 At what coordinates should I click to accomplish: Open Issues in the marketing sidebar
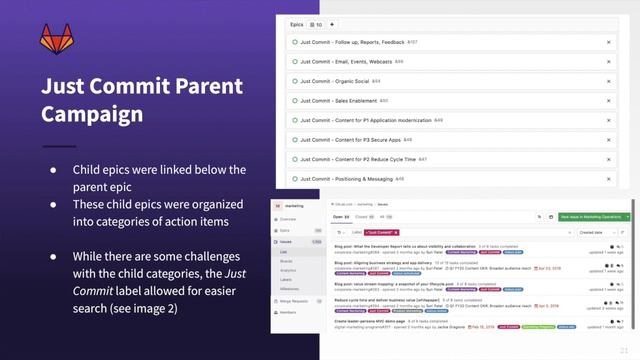click(286, 242)
